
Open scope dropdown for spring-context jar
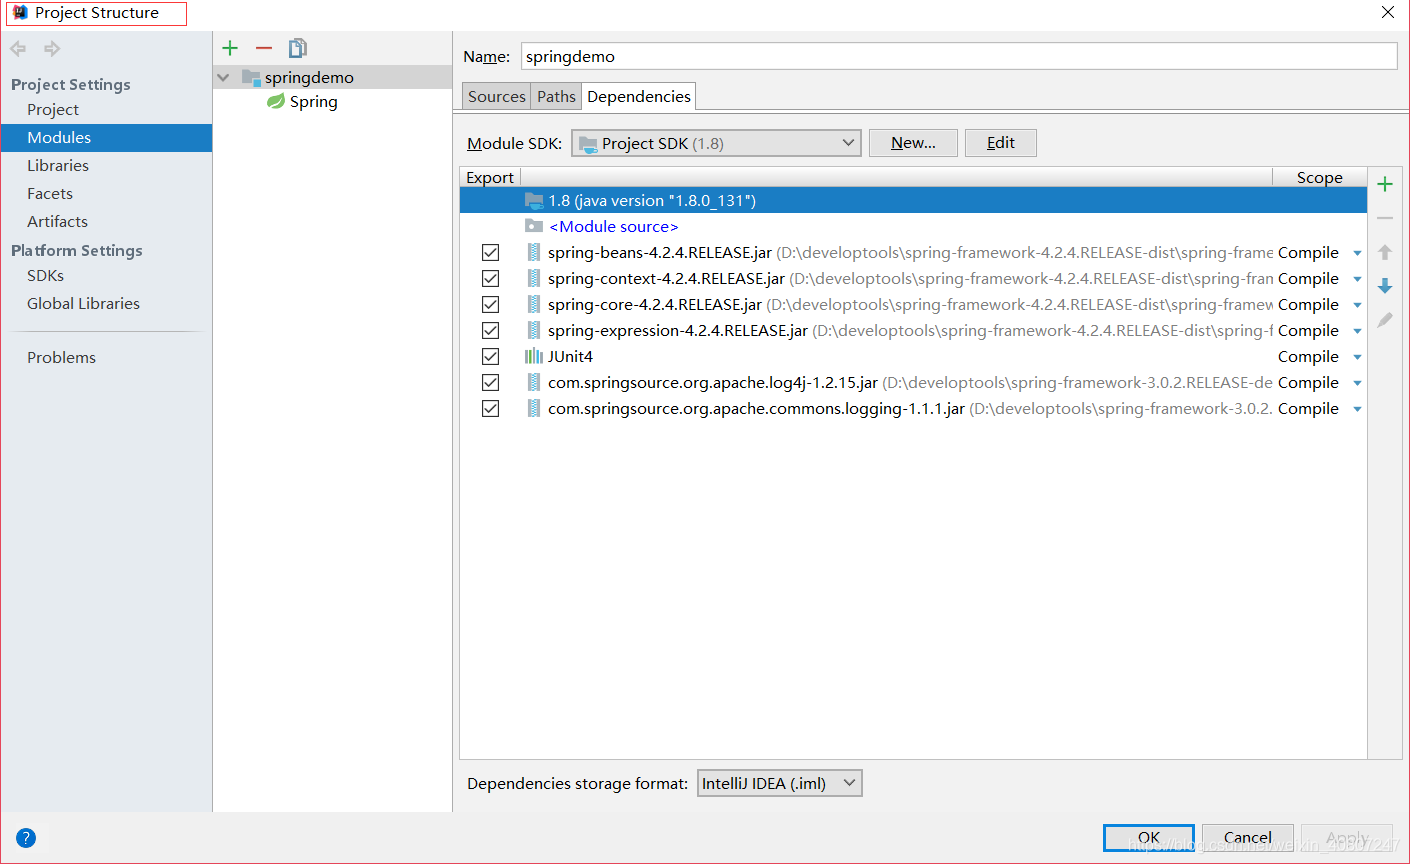(x=1357, y=279)
